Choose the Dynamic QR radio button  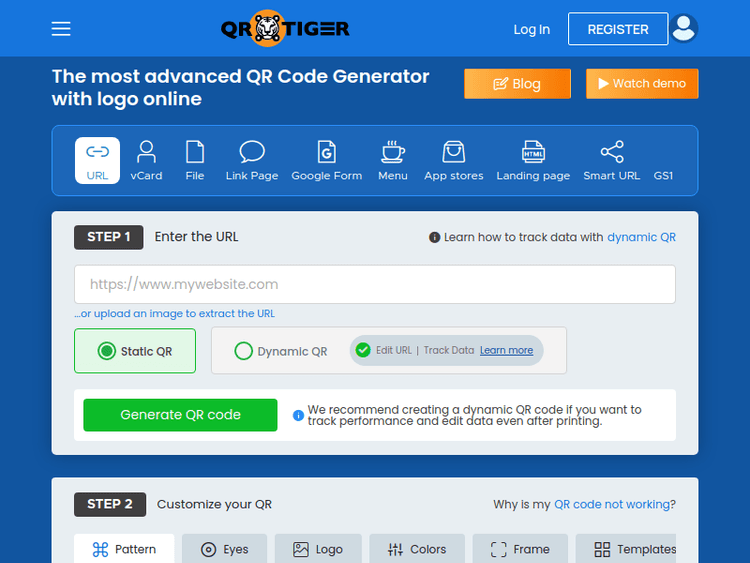point(243,351)
